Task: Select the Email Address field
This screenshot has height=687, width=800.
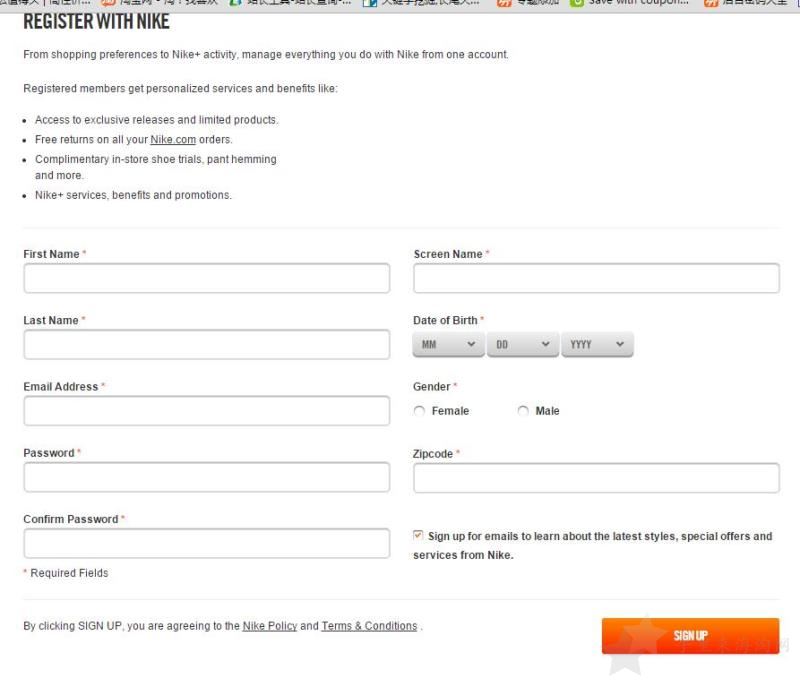Action: [207, 411]
